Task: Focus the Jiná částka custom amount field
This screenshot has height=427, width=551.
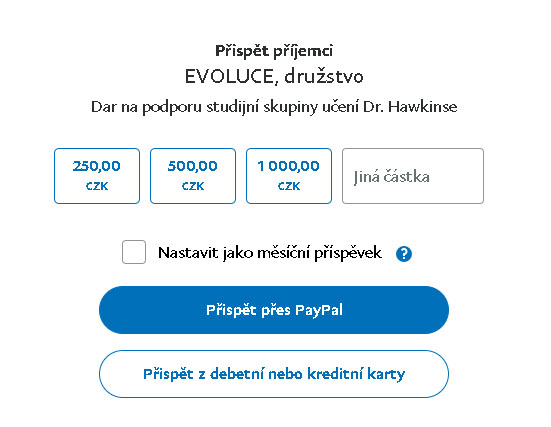Action: click(413, 176)
